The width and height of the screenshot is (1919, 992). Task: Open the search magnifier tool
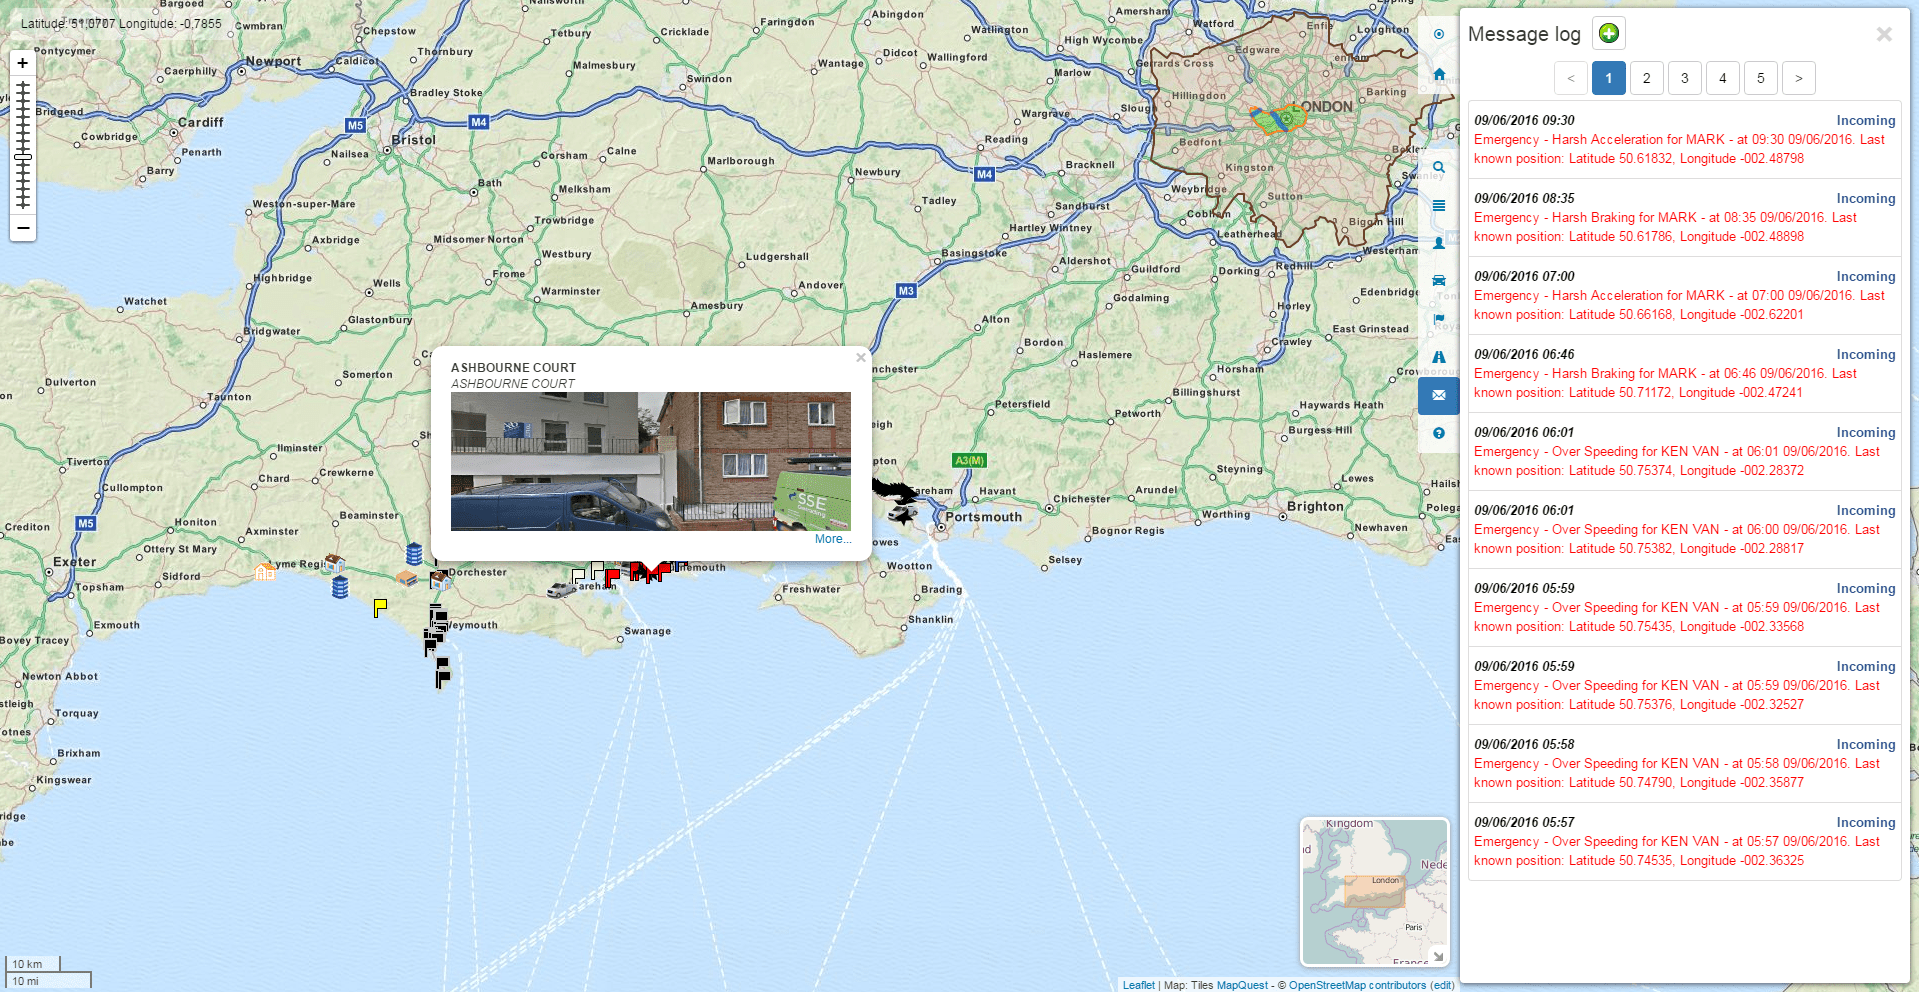1438,167
